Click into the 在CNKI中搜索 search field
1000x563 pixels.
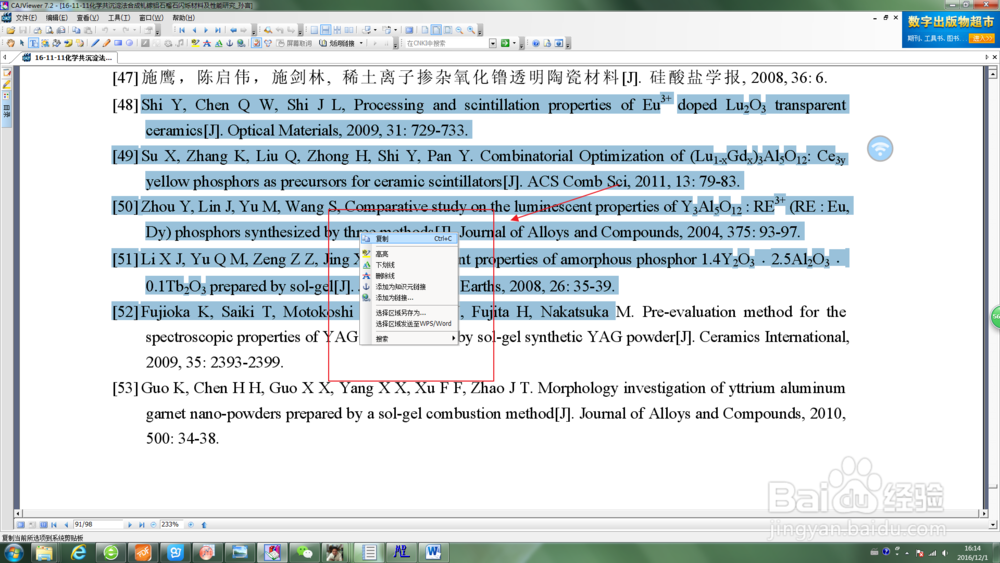click(446, 43)
